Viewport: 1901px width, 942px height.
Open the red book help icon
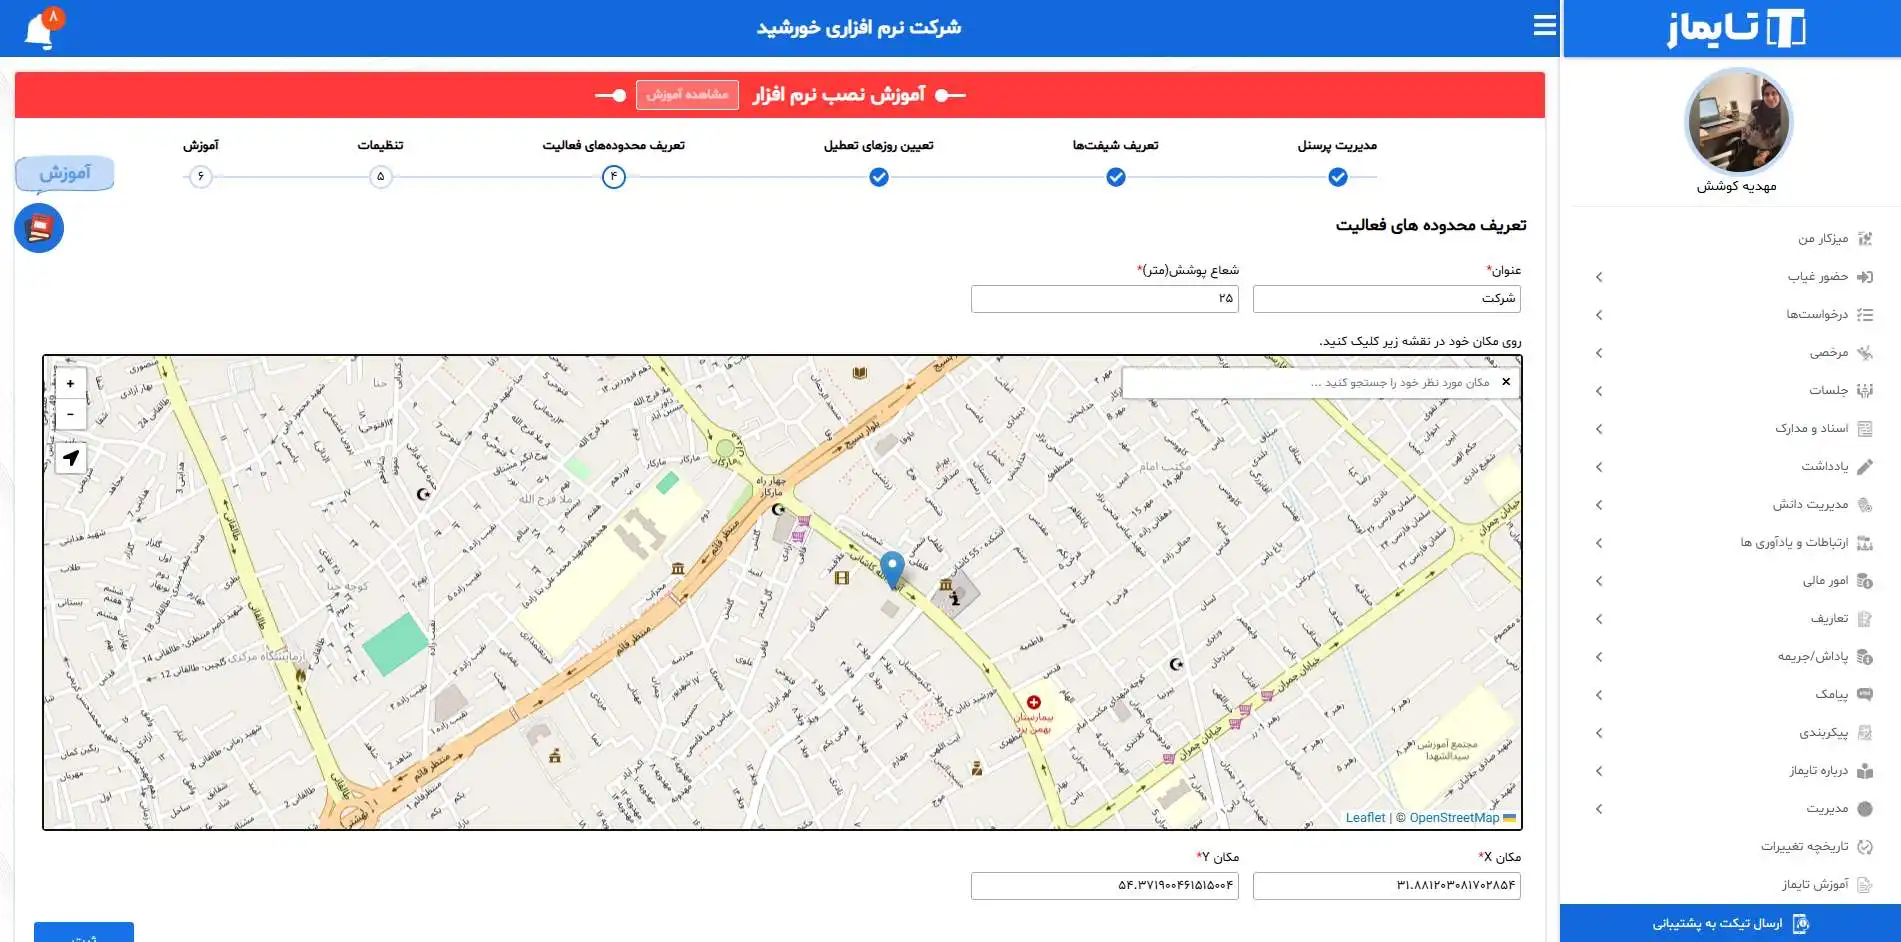pyautogui.click(x=39, y=229)
